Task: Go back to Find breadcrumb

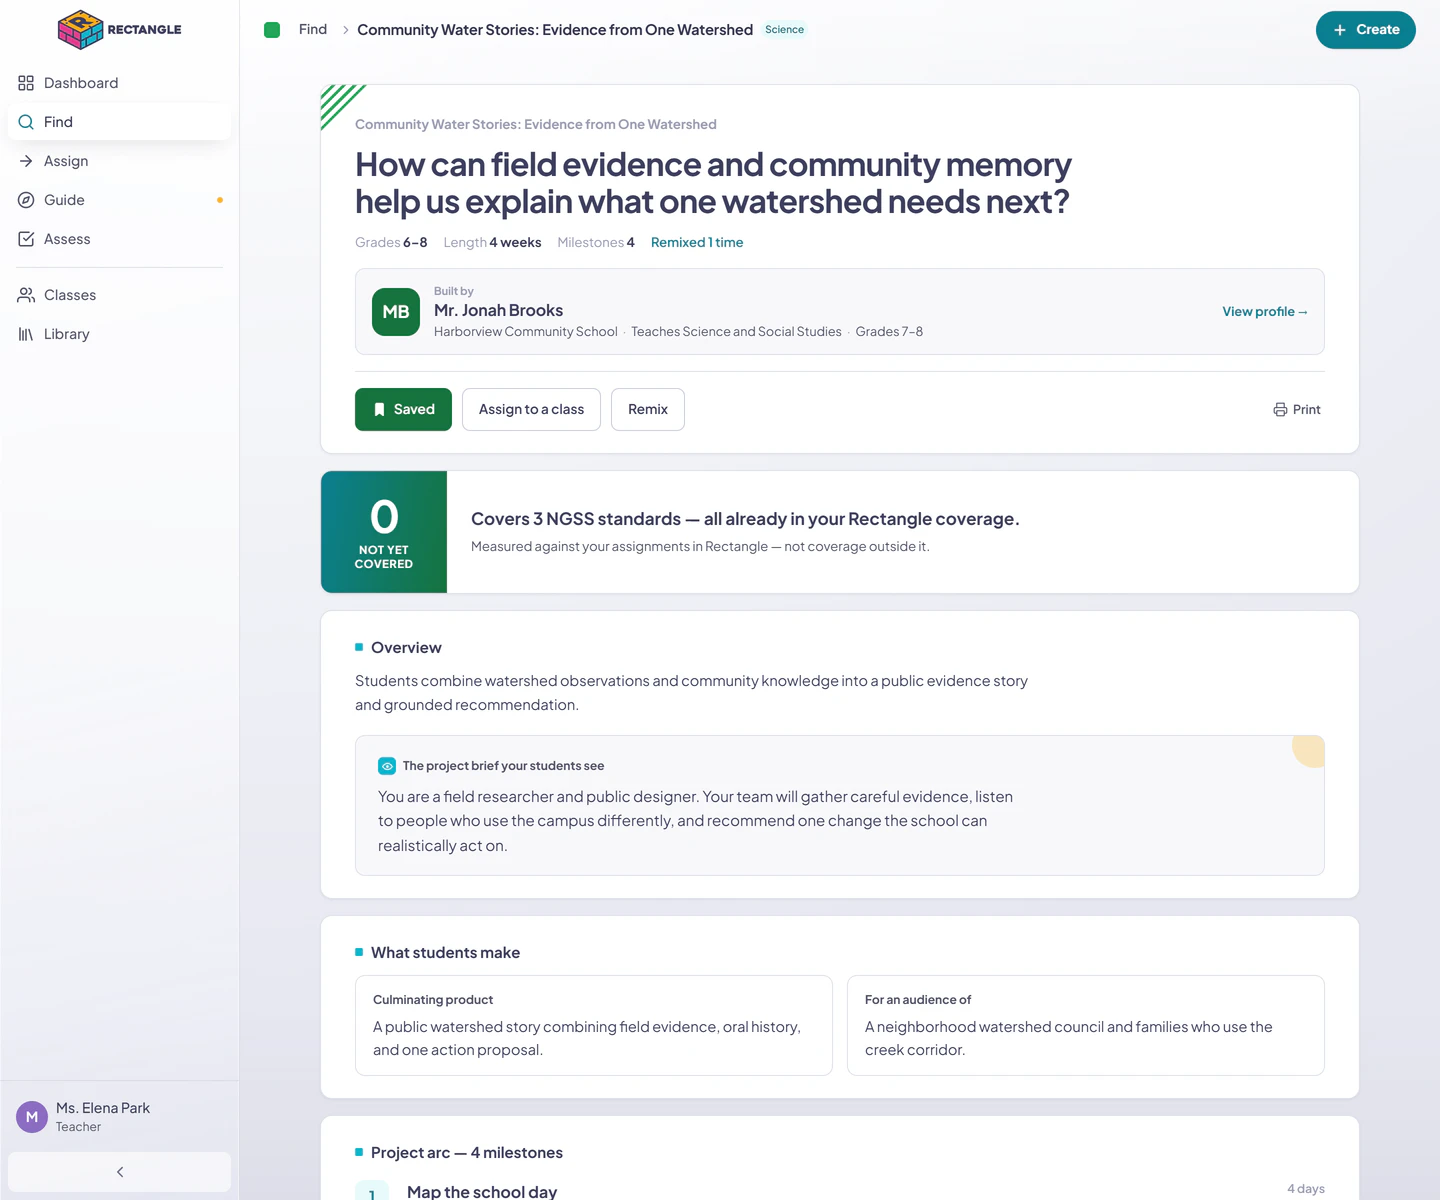Action: [313, 30]
